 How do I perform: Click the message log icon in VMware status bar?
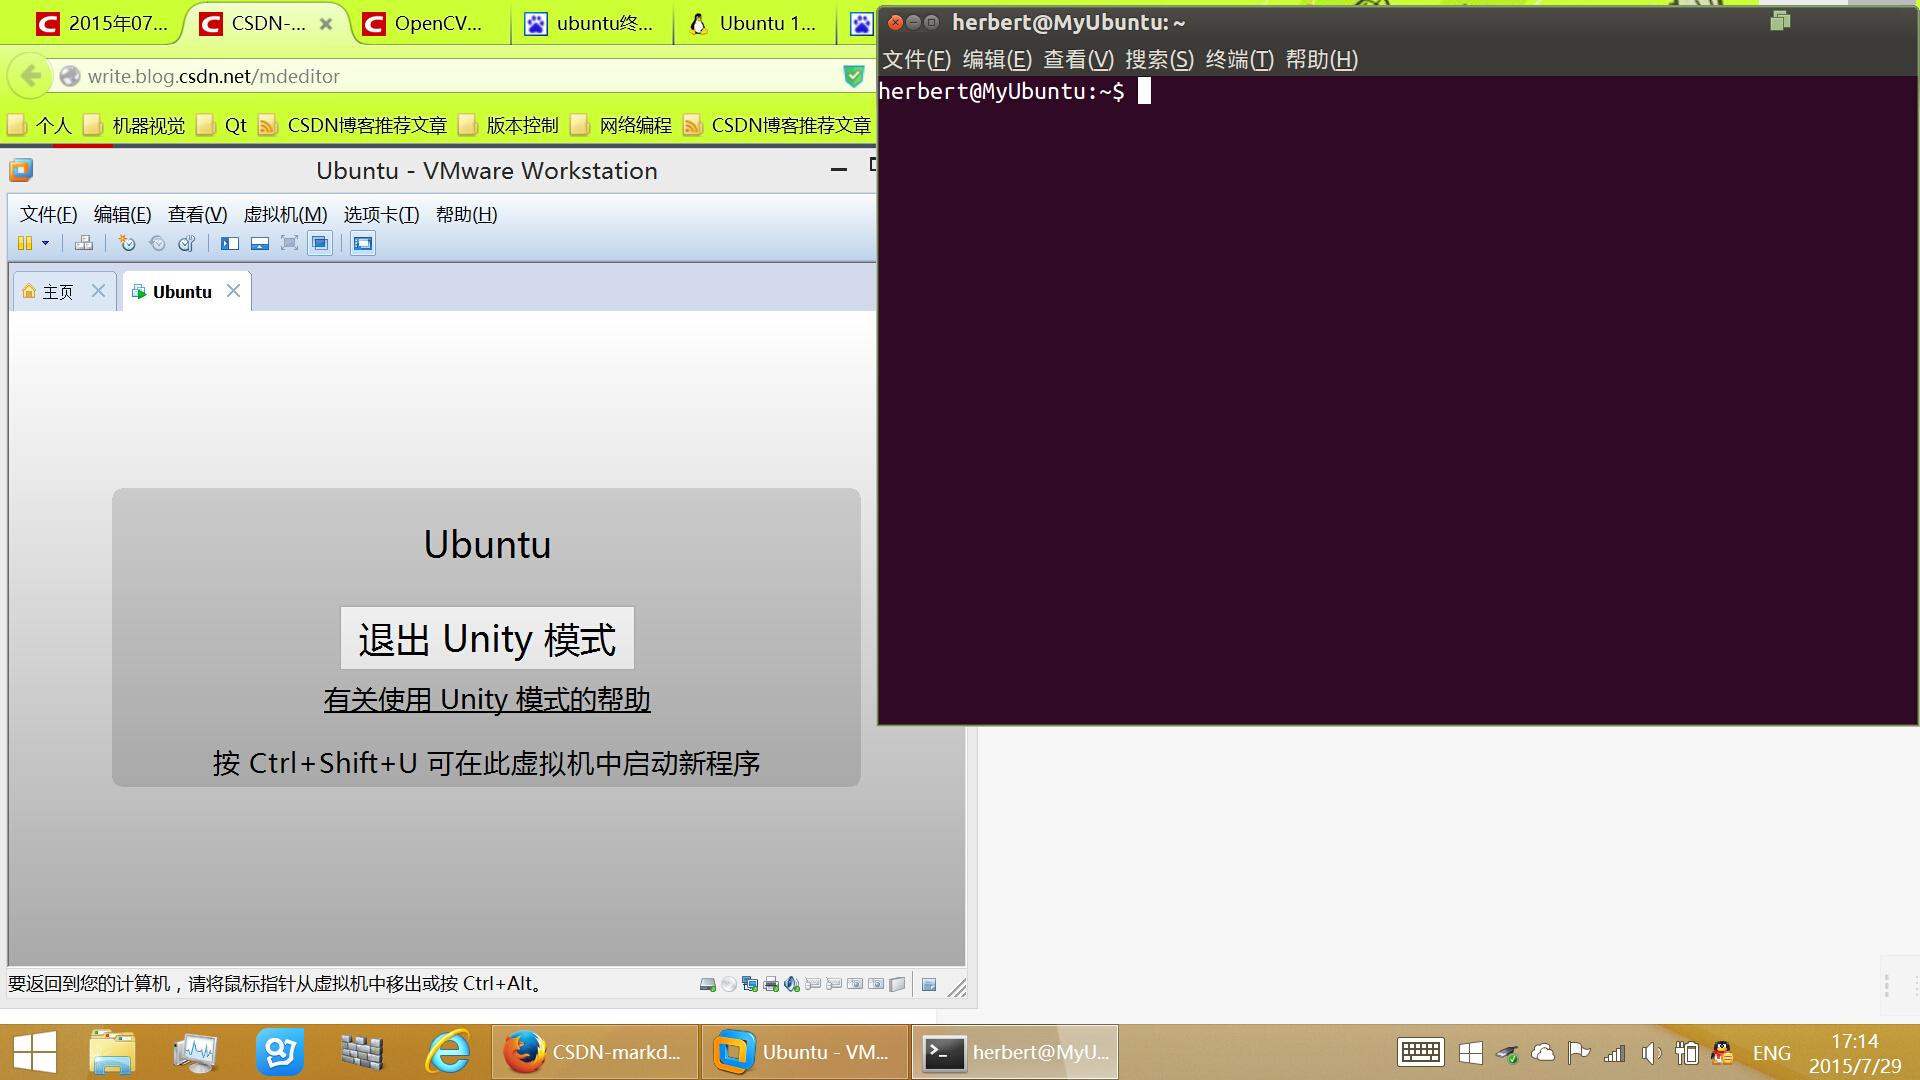point(929,984)
